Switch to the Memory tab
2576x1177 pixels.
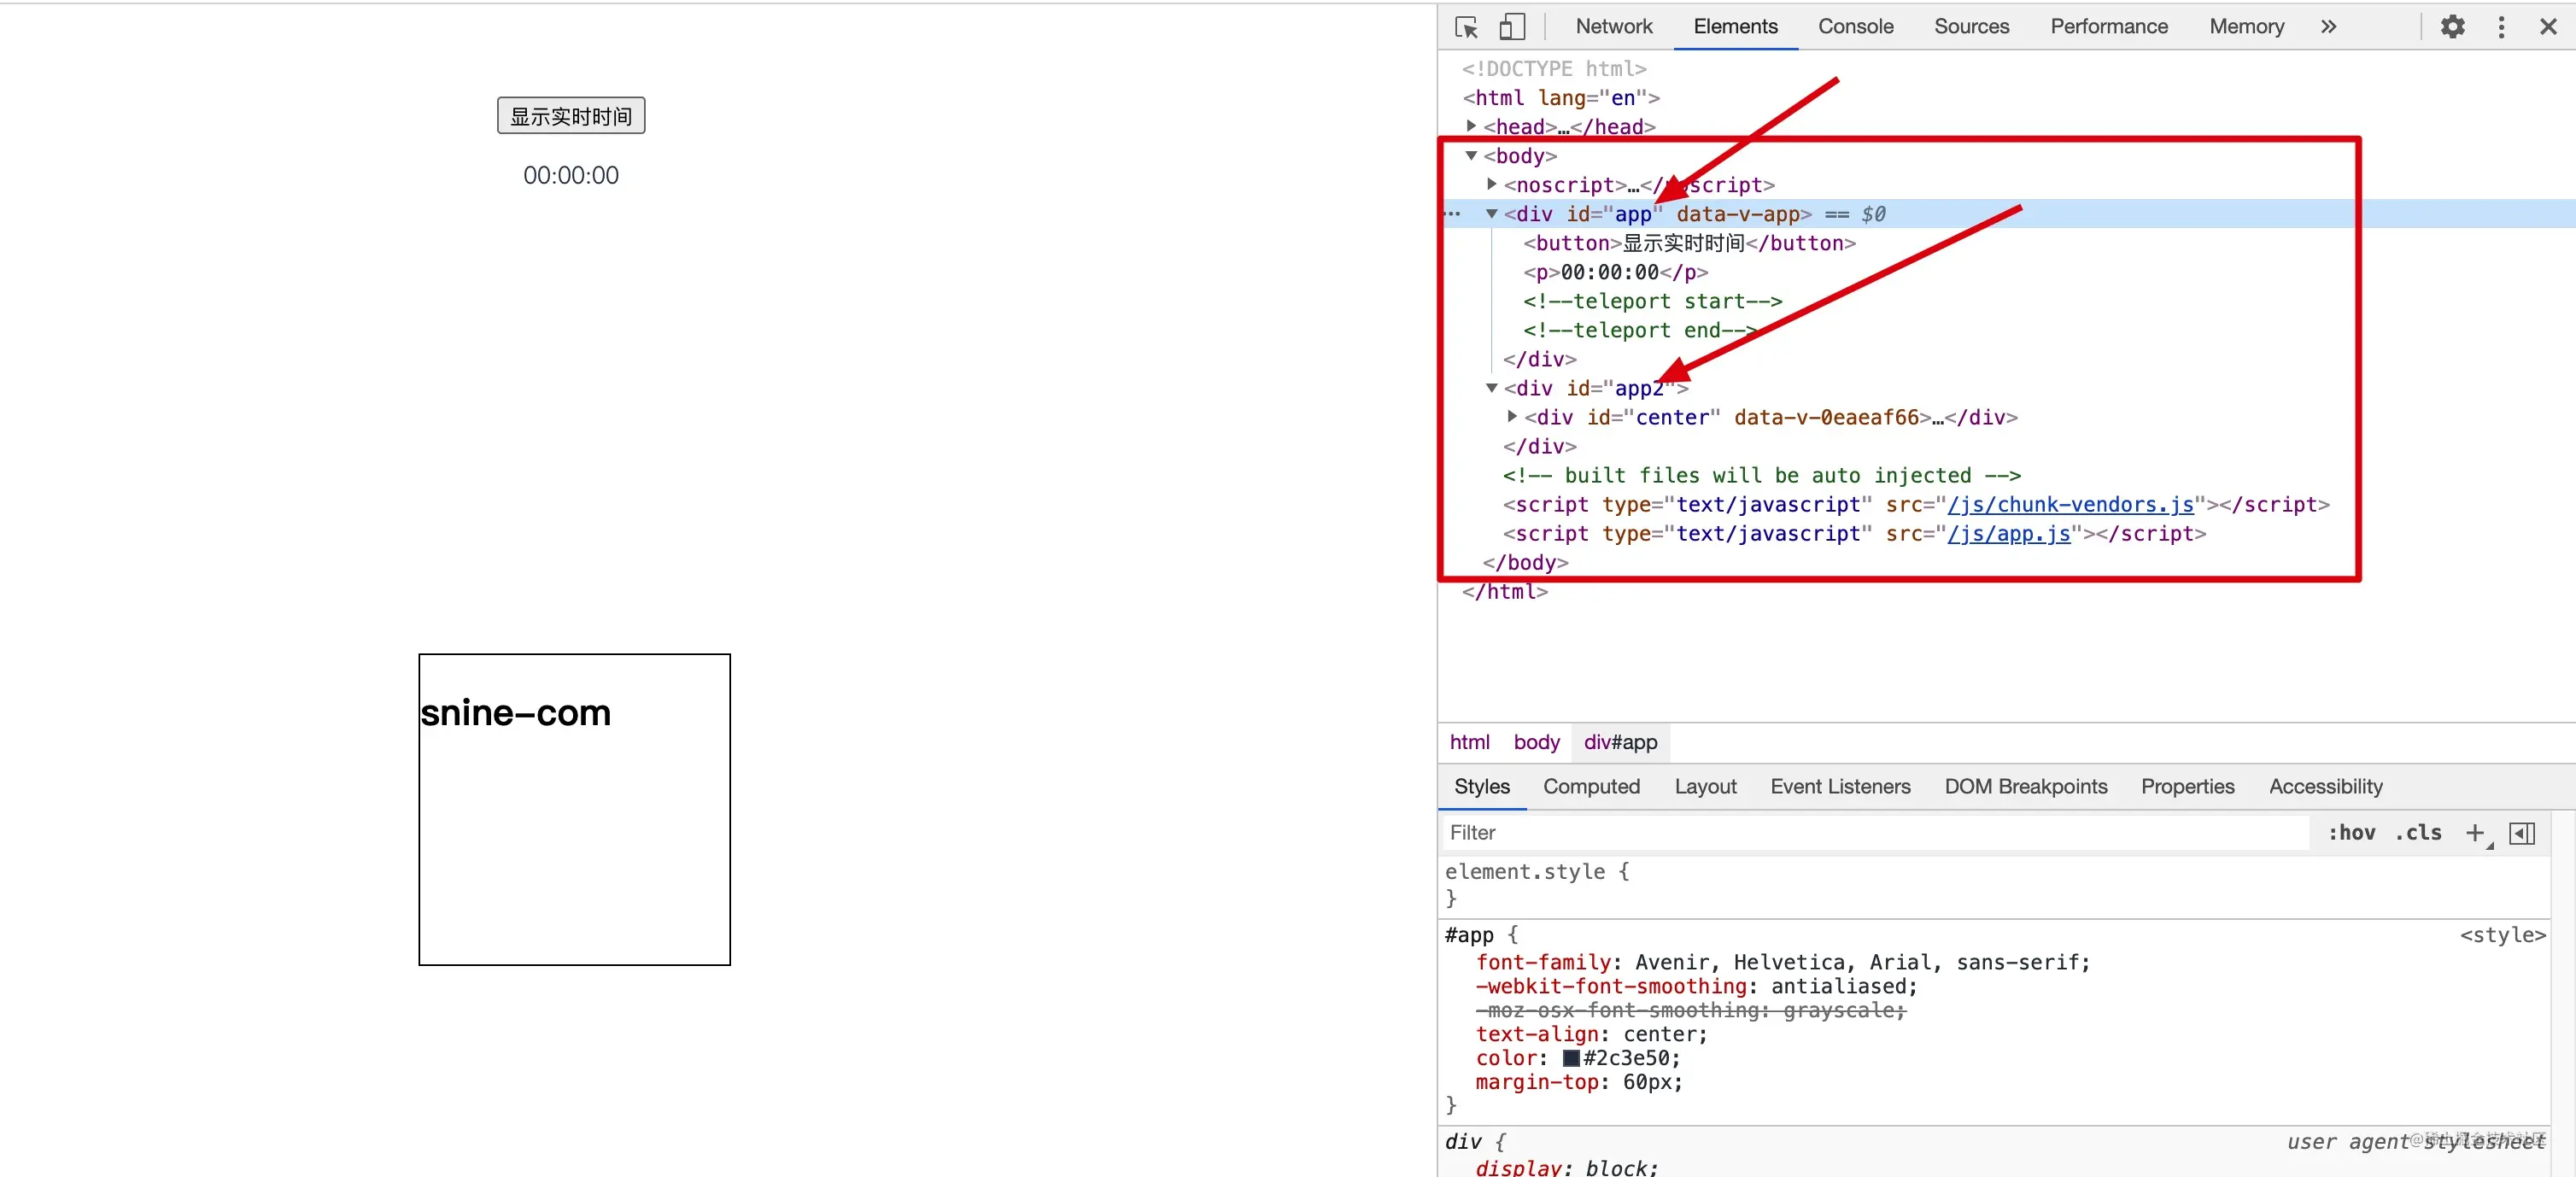tap(2246, 27)
